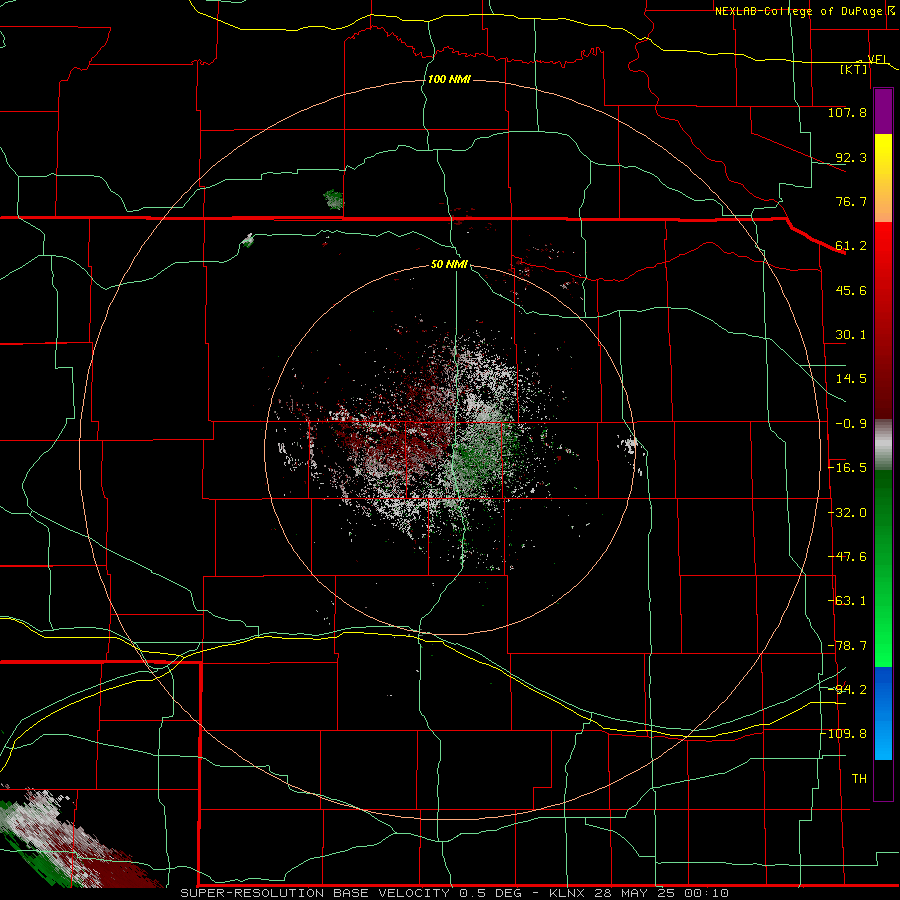Click the blue segment of the color bar
Image resolution: width=900 pixels, height=900 pixels.
(883, 713)
